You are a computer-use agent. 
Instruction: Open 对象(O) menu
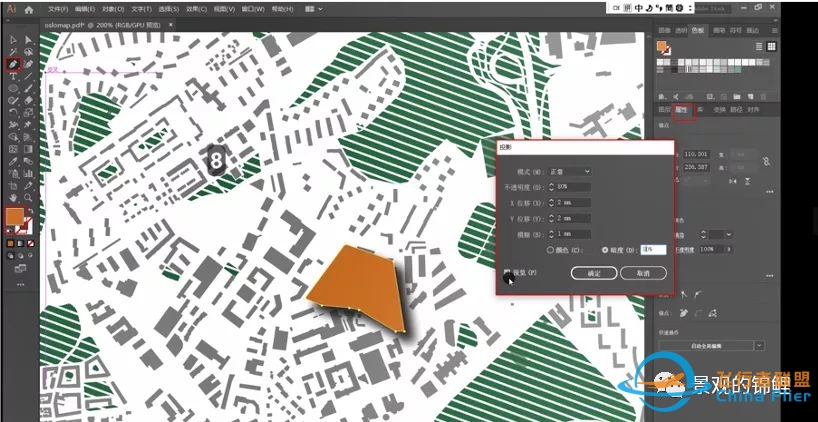click(114, 9)
